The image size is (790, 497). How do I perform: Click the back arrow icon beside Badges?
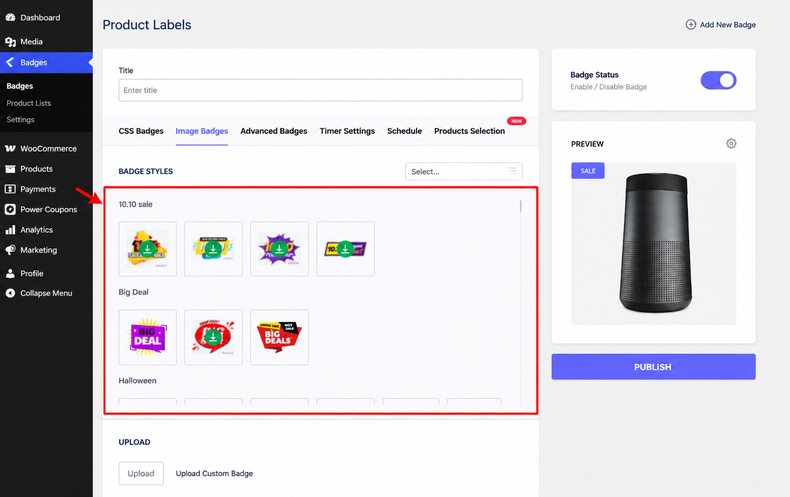pyautogui.click(x=10, y=62)
